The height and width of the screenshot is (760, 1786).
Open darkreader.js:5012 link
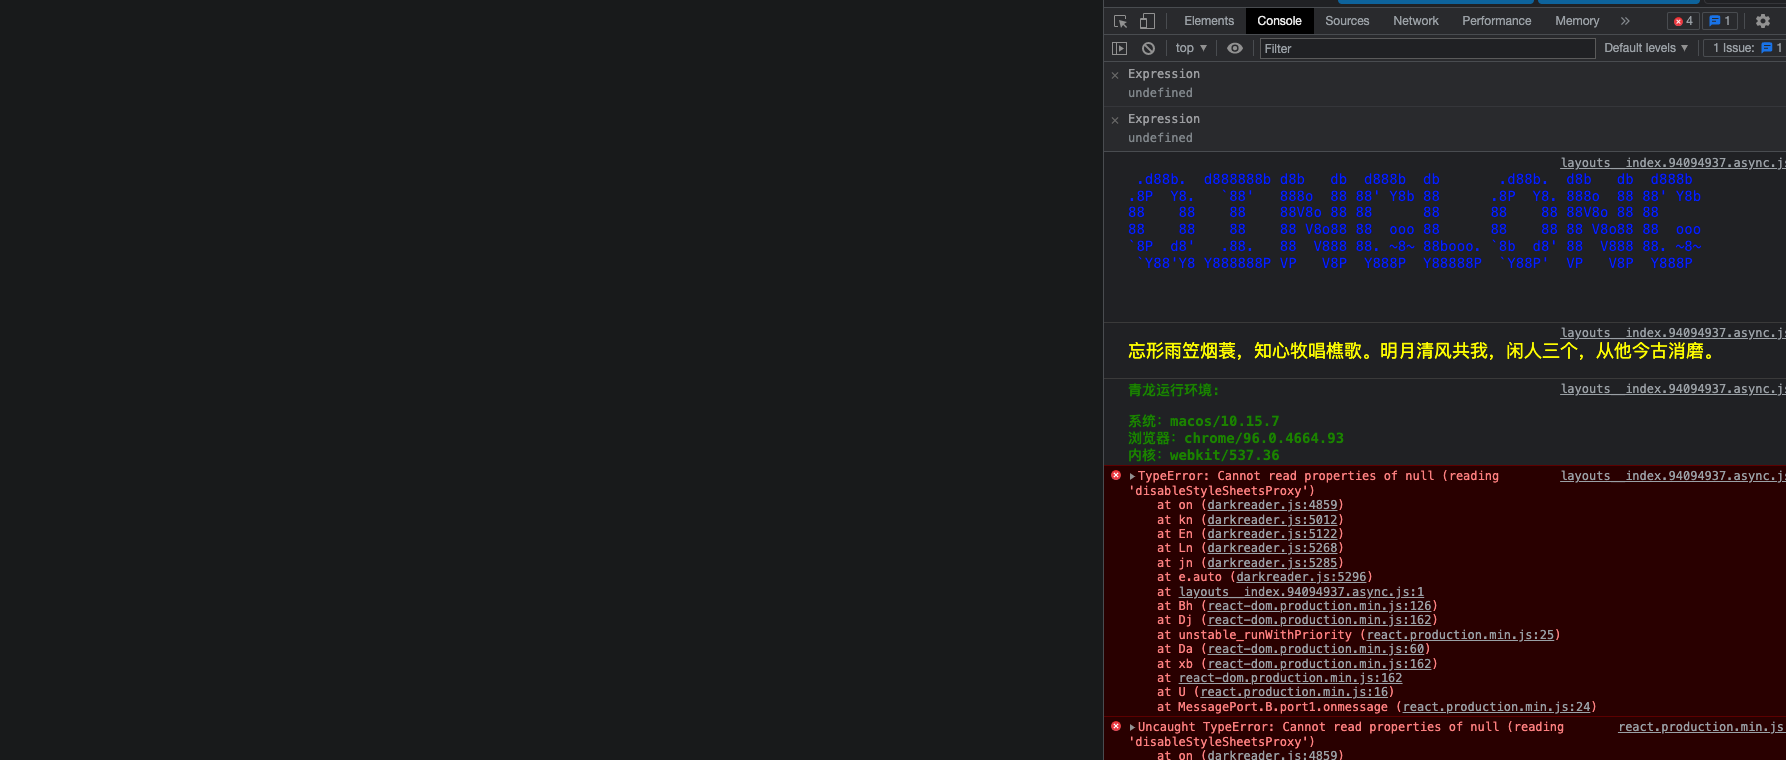[x=1272, y=520]
